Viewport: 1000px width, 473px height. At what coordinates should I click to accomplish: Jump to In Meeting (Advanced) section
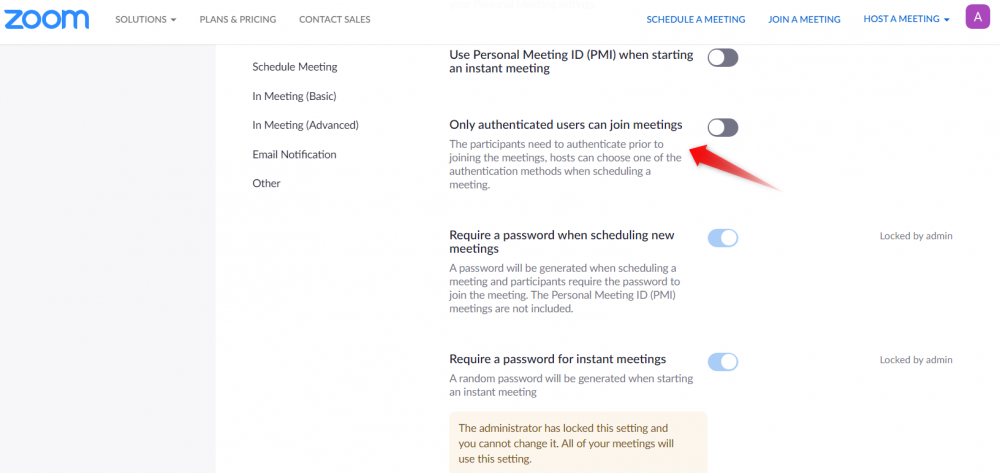(305, 125)
